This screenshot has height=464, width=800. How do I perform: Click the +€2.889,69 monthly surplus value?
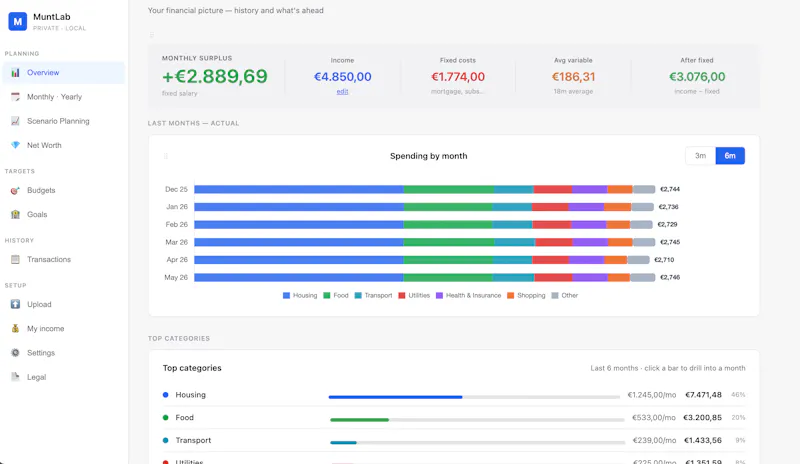(x=215, y=76)
